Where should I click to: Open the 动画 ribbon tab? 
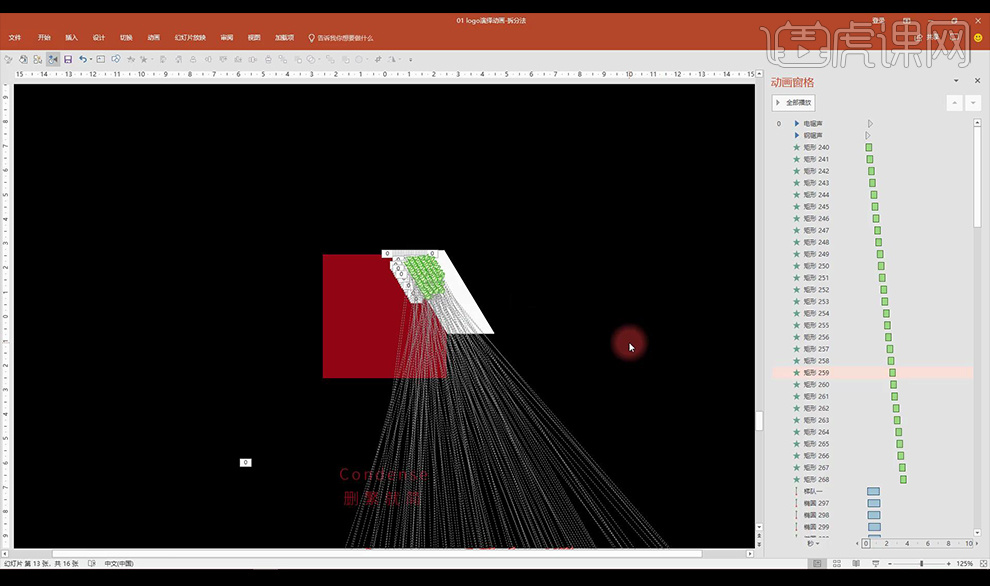(153, 38)
